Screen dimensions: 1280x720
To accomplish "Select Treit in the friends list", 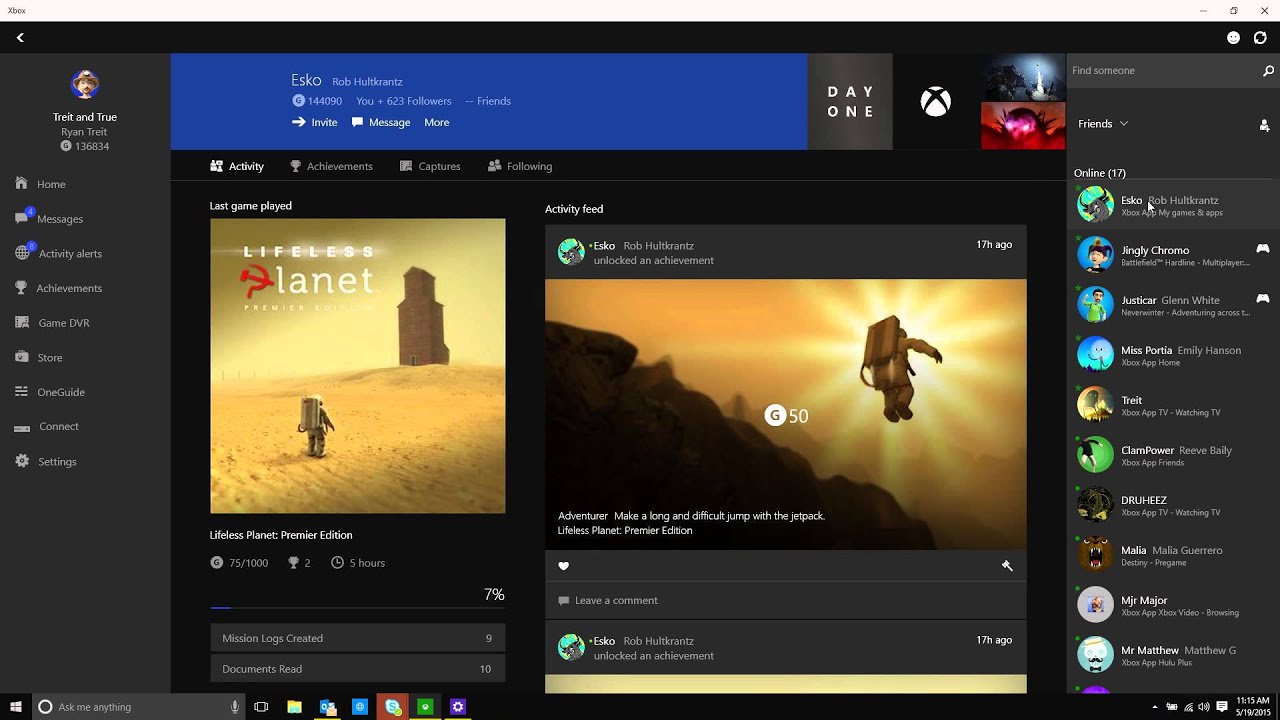I will pyautogui.click(x=1173, y=405).
